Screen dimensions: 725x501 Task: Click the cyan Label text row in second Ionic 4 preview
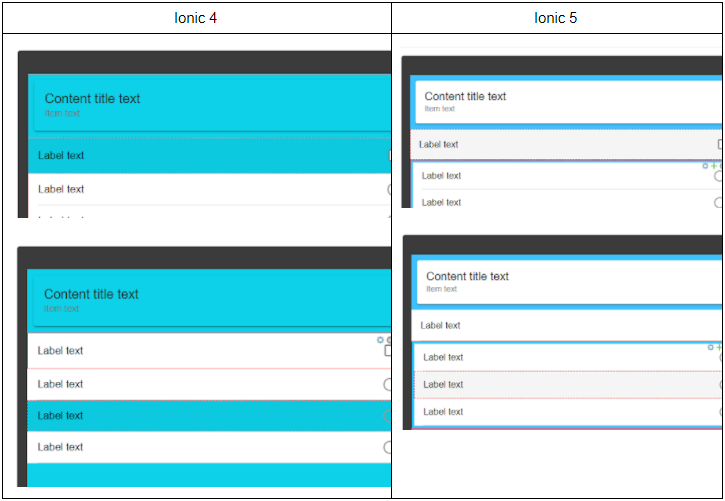click(x=209, y=415)
